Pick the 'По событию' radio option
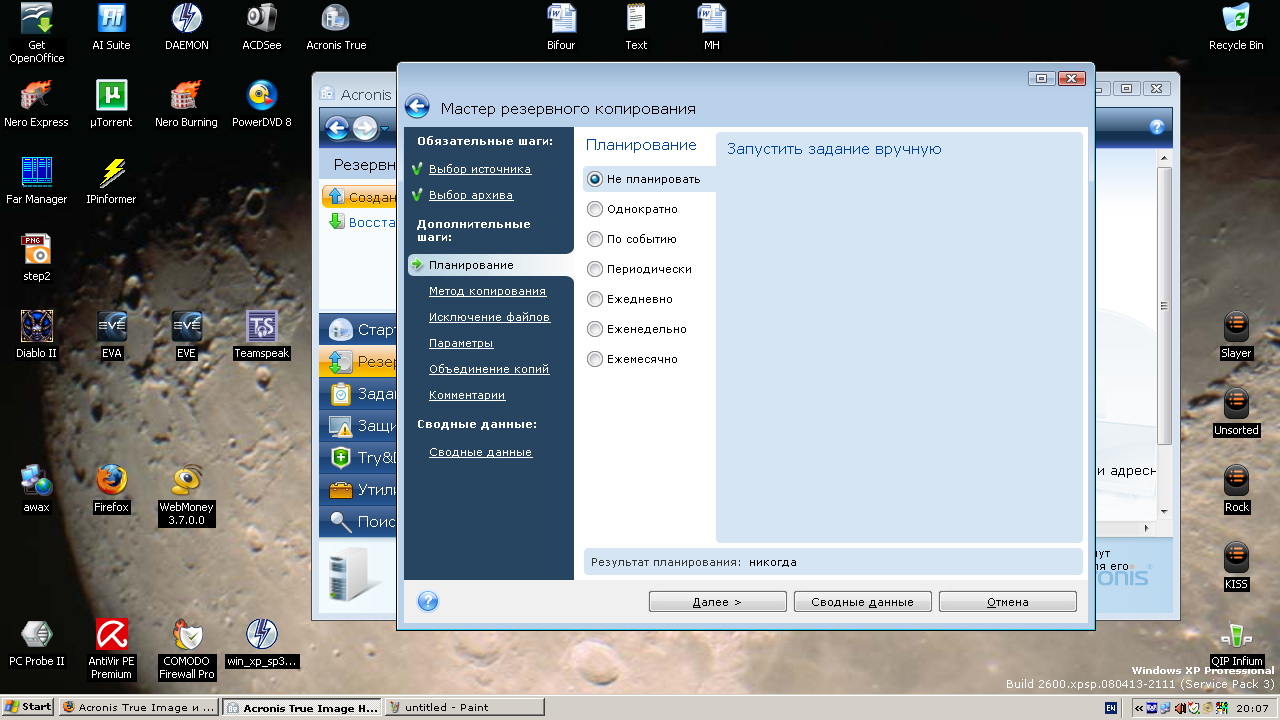Viewport: 1280px width, 720px height. pos(595,239)
